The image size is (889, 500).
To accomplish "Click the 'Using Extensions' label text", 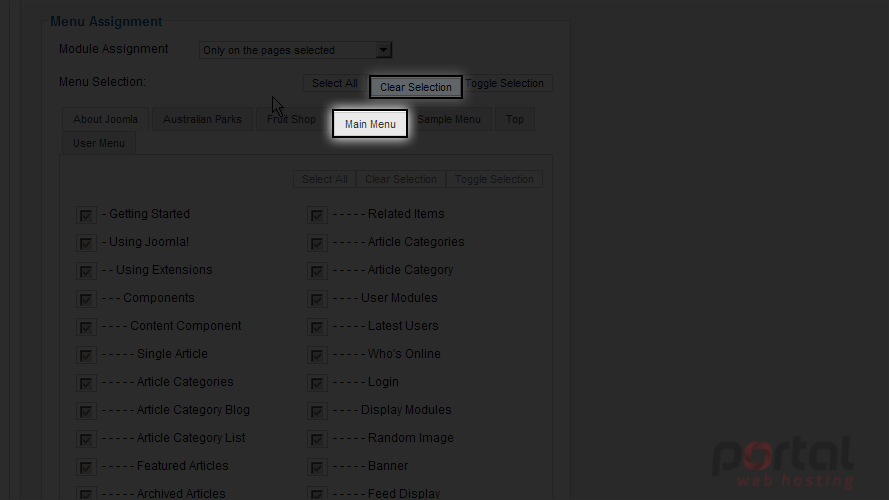I will 164,270.
